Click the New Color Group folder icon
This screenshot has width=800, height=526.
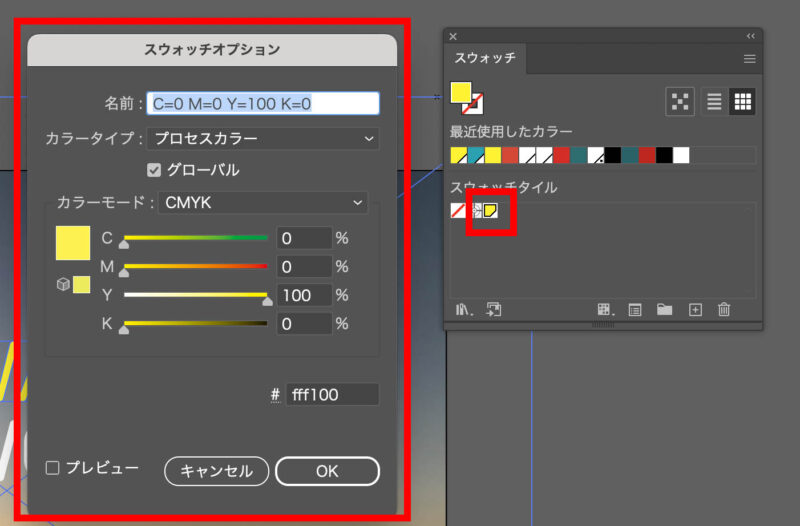coord(664,310)
